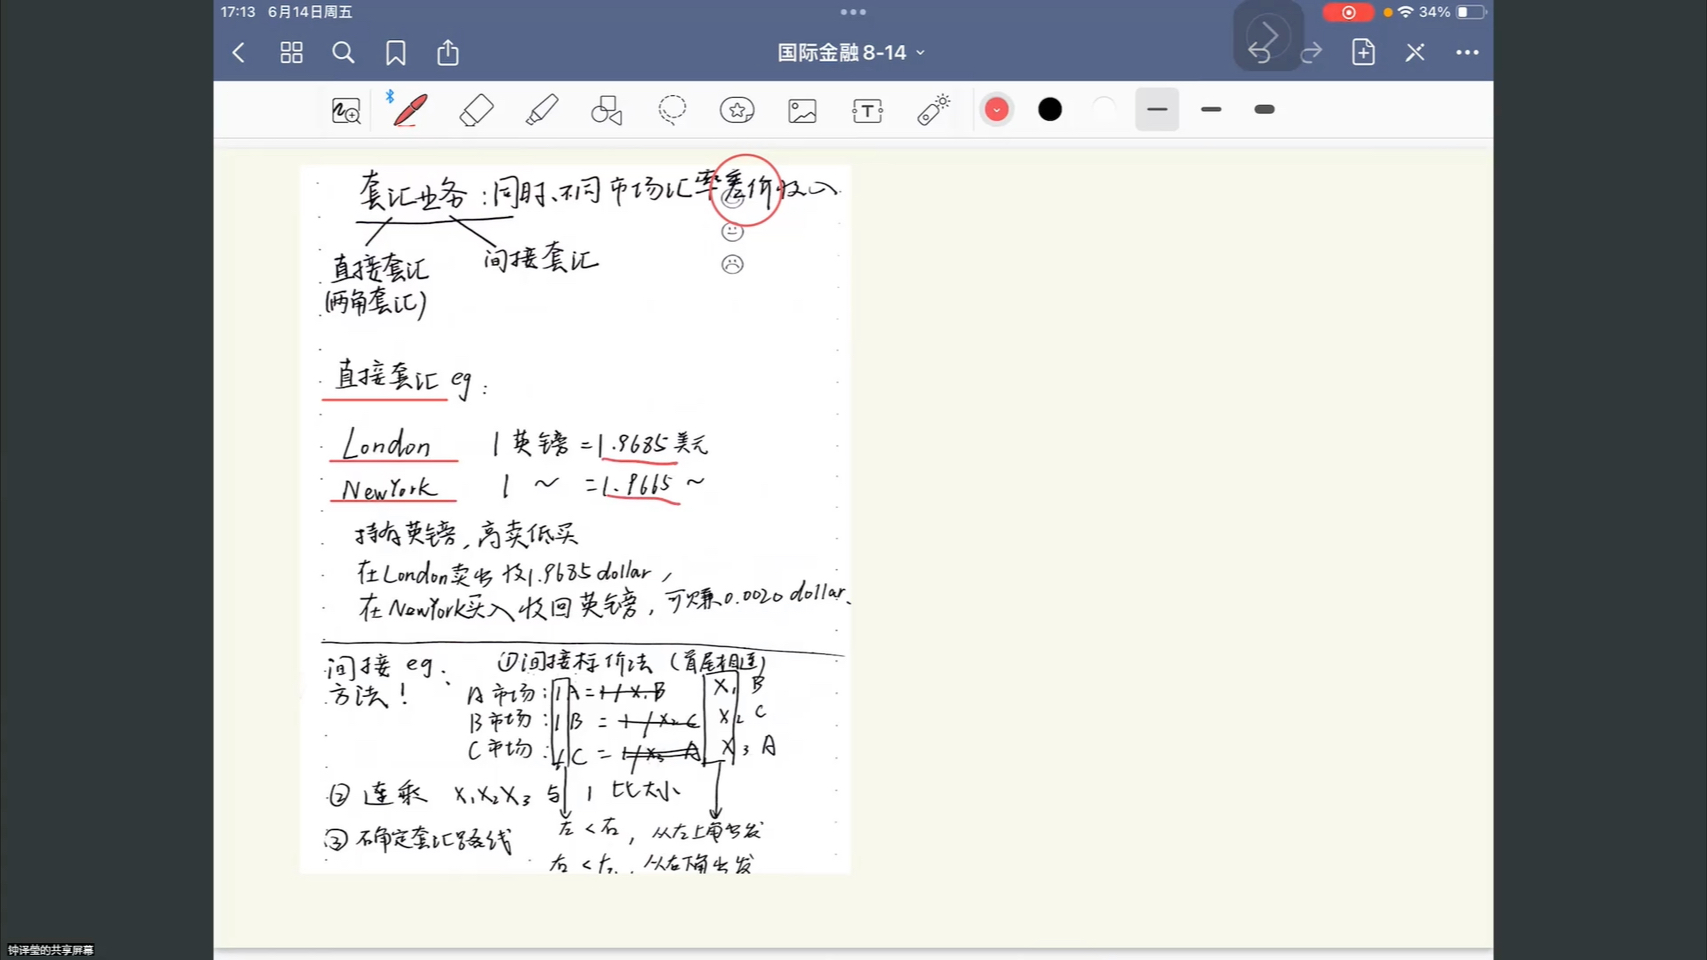1707x960 pixels.
Task: Tap the handwritten word London
Action: tap(386, 443)
